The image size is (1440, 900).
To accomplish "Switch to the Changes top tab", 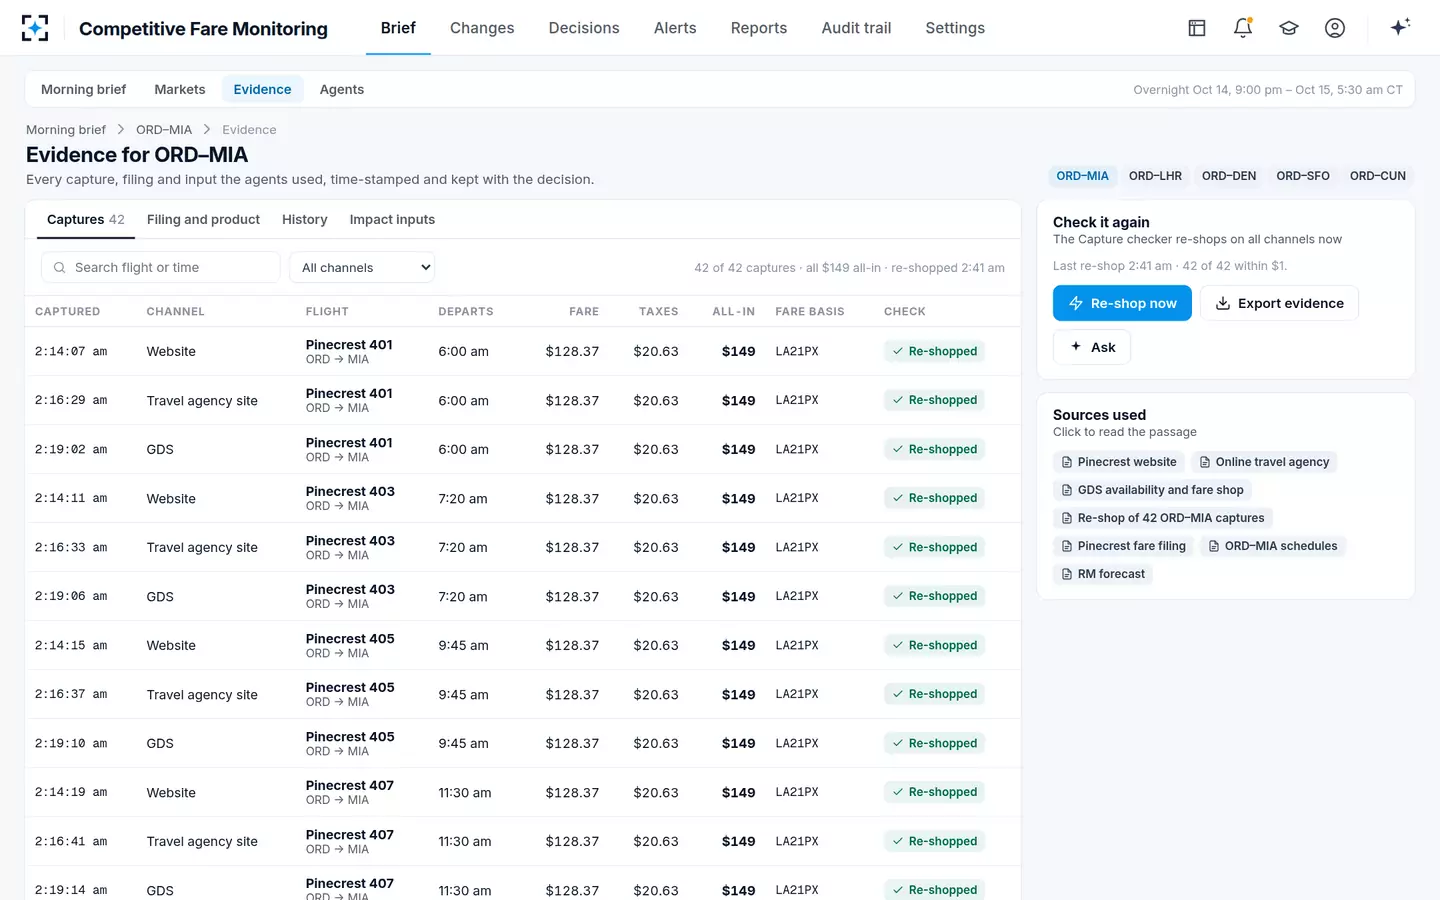I will (482, 28).
